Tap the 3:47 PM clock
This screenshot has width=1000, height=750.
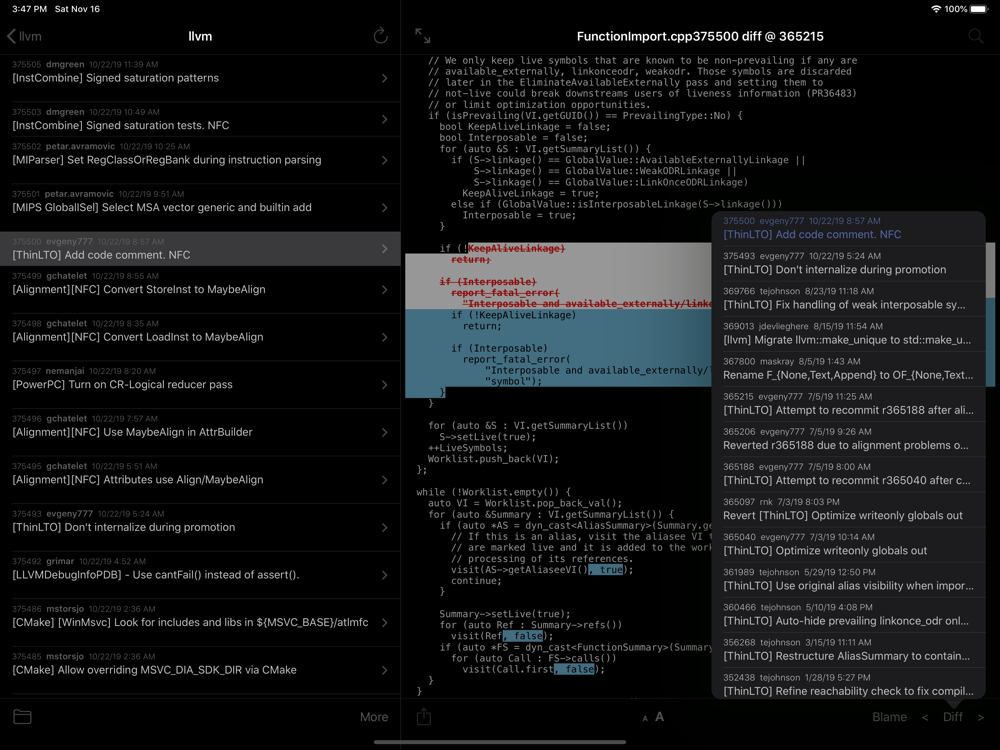pos(29,9)
